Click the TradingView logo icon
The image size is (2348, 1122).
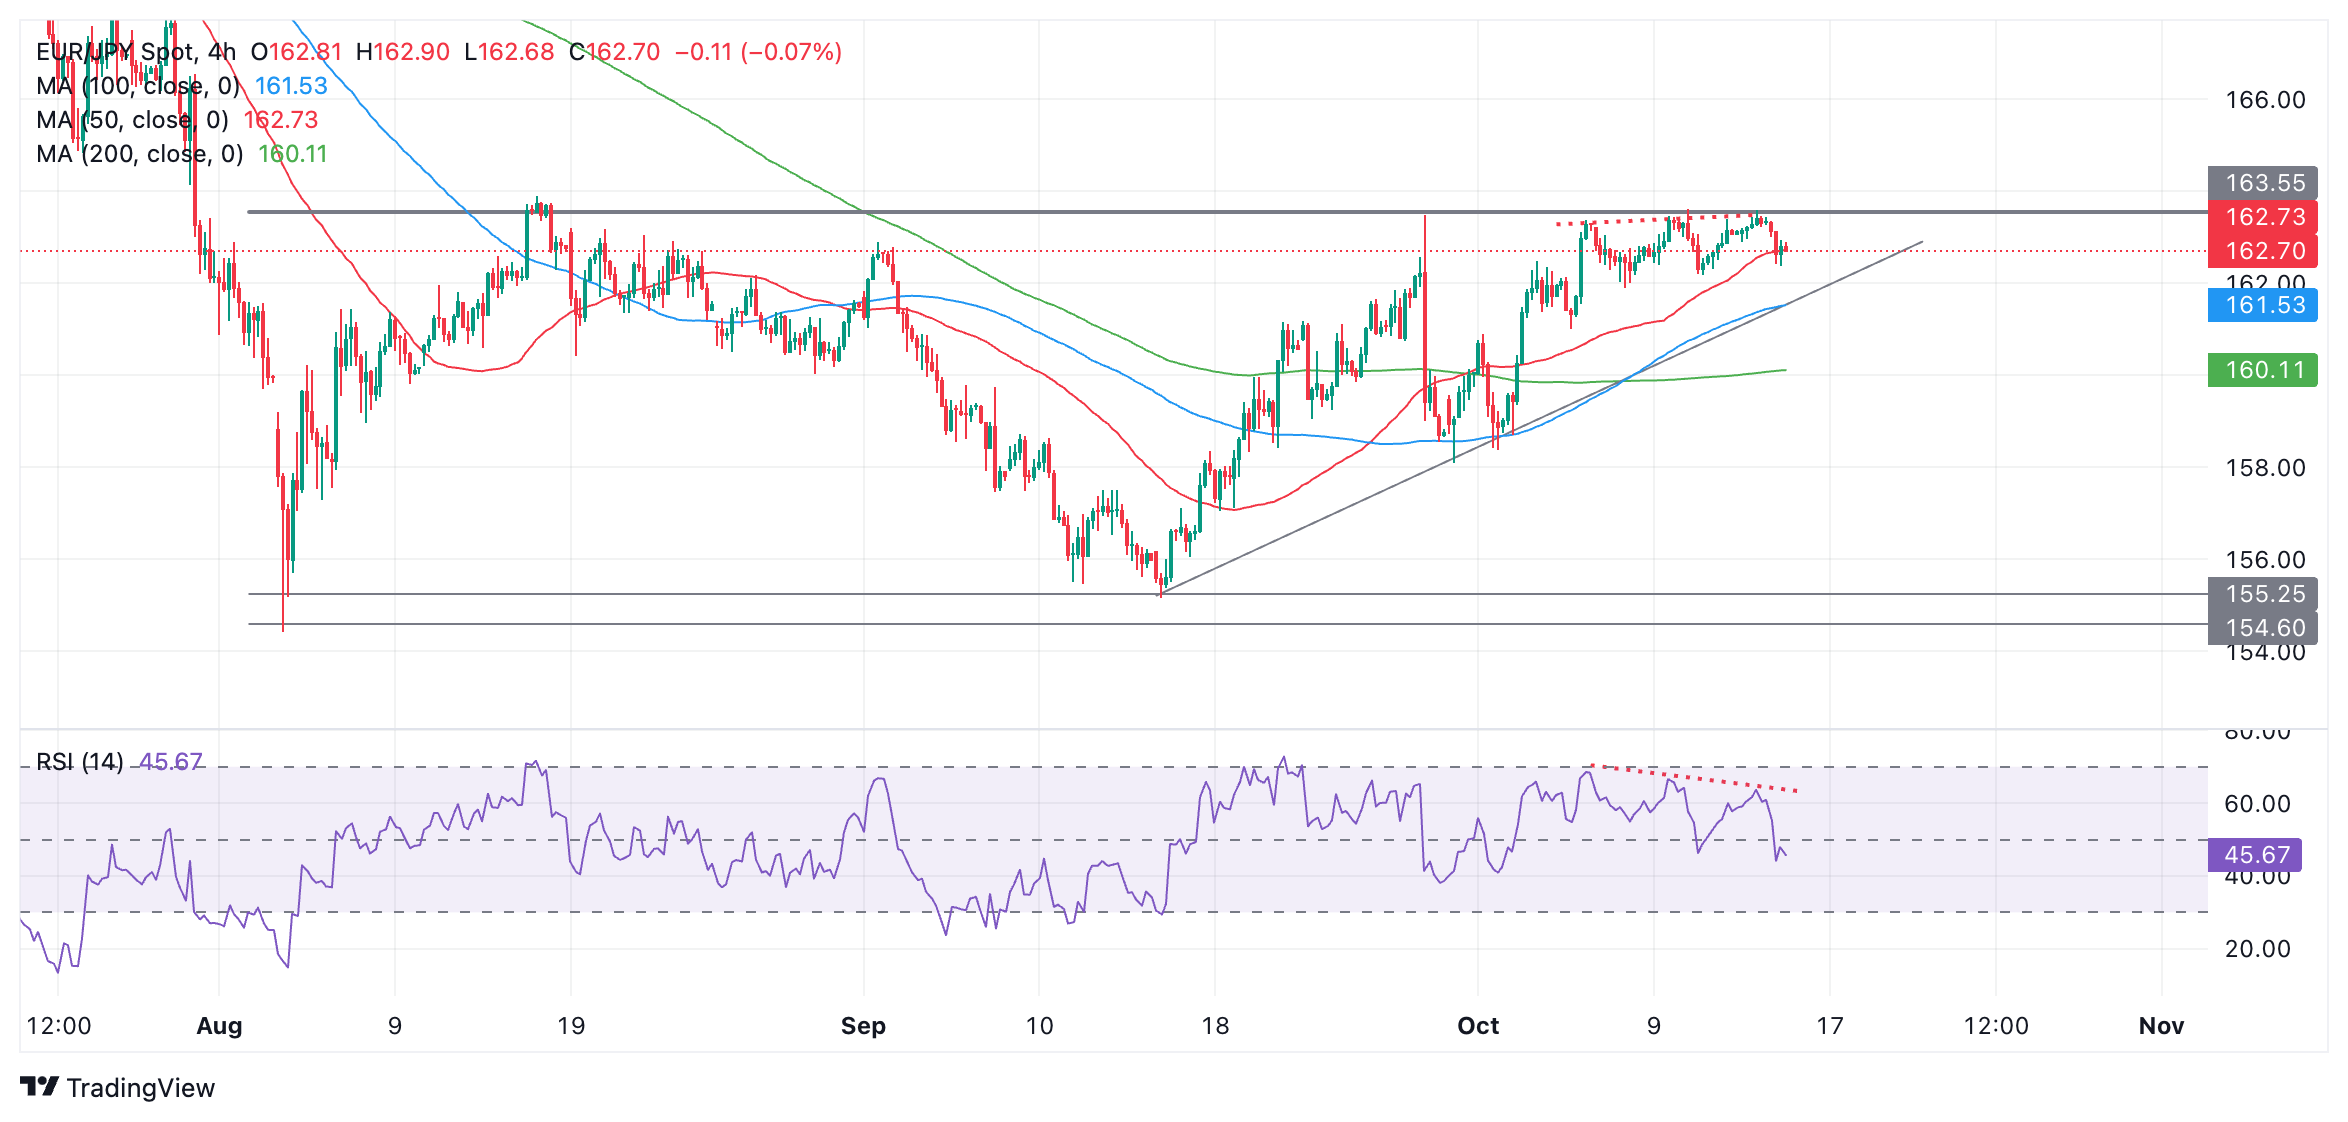(x=39, y=1086)
